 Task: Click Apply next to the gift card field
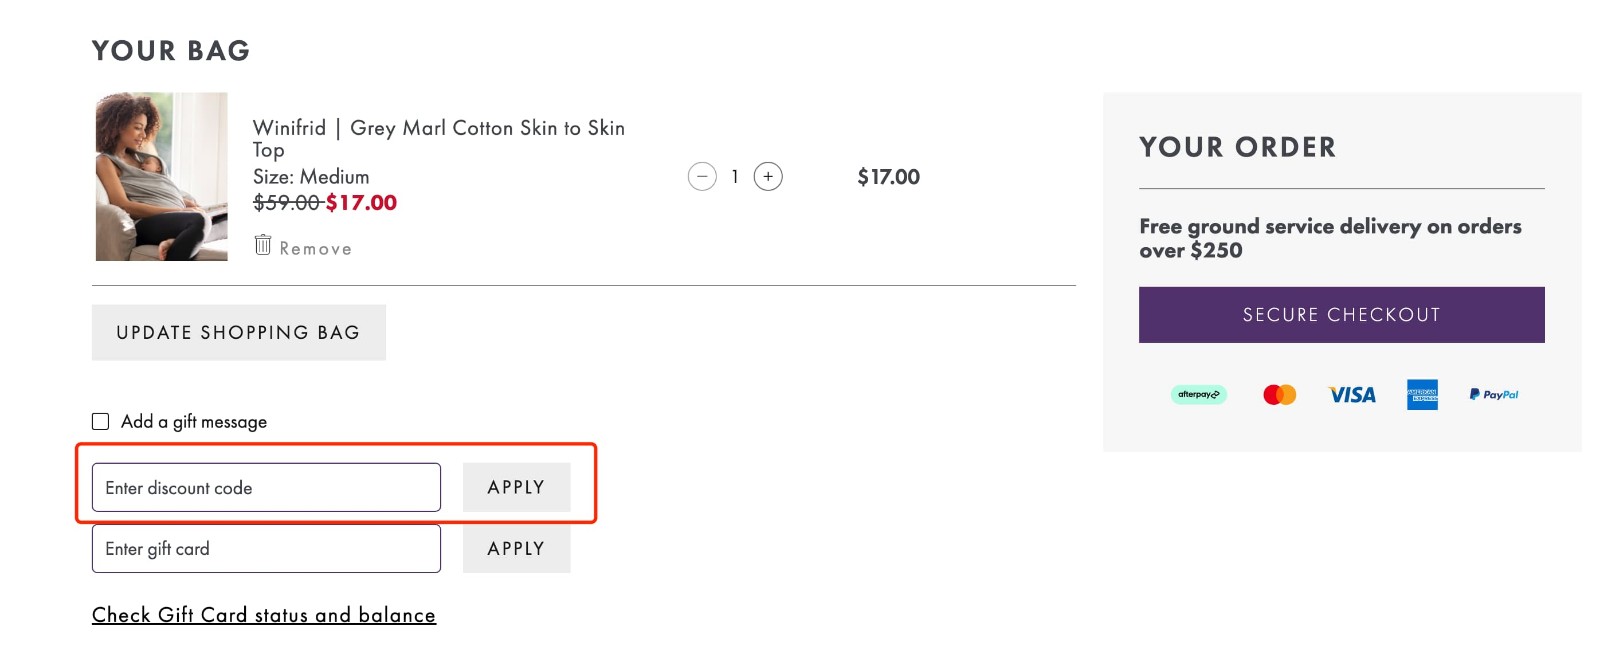tap(516, 548)
